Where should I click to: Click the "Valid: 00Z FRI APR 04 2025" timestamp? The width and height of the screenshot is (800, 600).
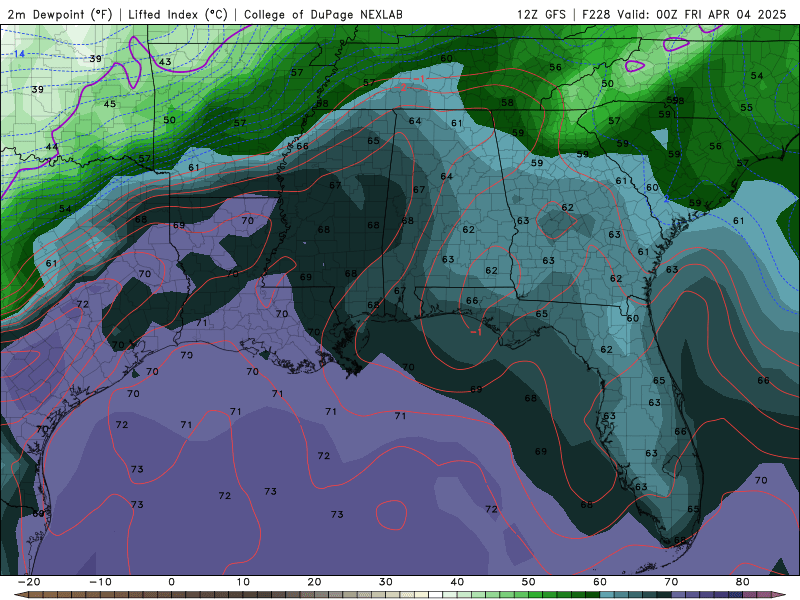click(702, 14)
